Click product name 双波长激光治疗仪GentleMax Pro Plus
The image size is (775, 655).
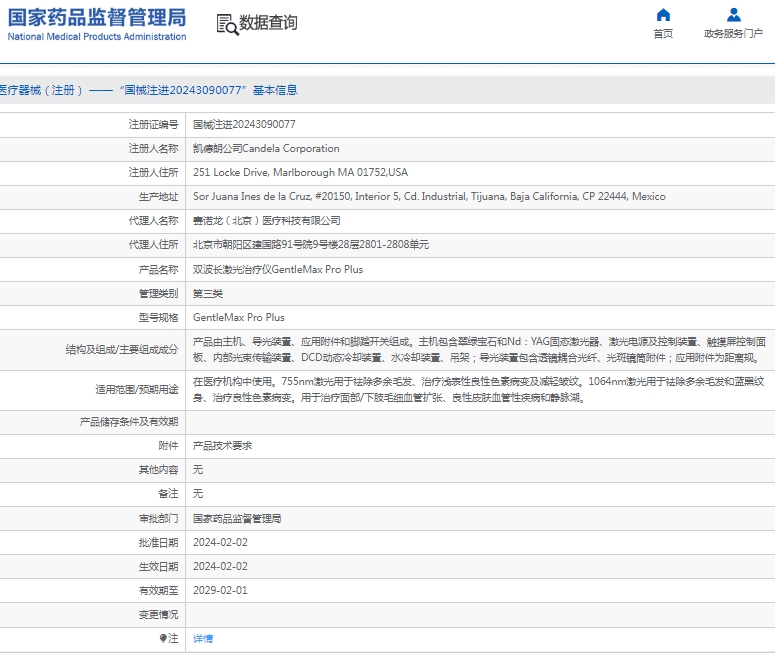click(278, 269)
